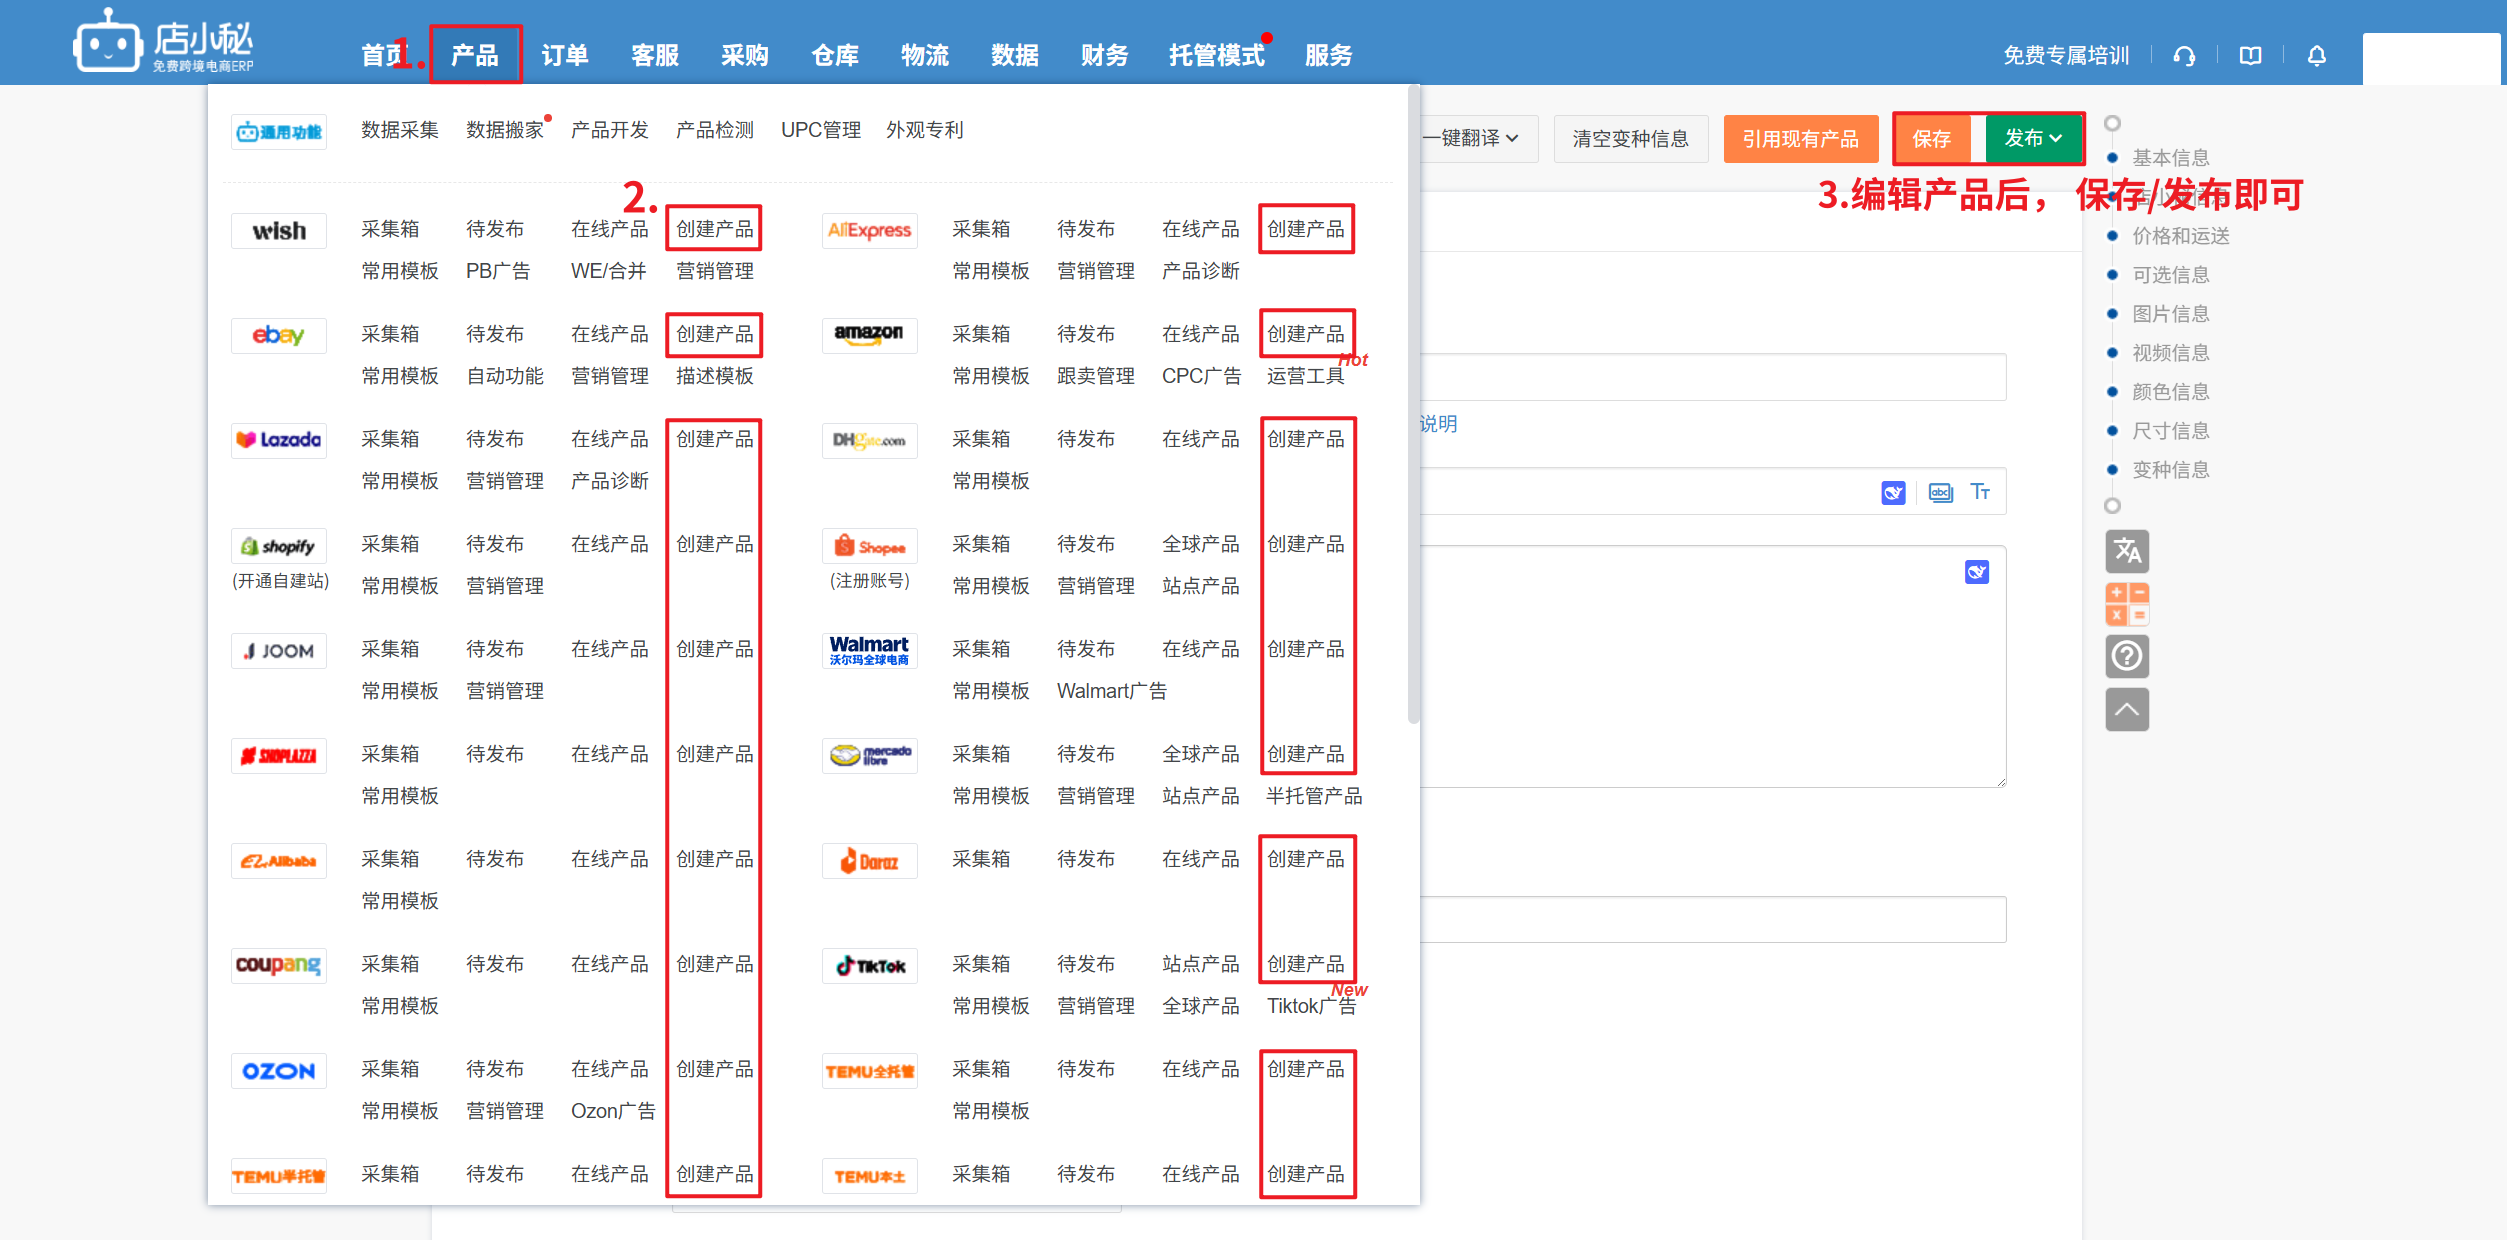Click the question mark help icon
This screenshot has height=1240, width=2507.
[x=2126, y=656]
